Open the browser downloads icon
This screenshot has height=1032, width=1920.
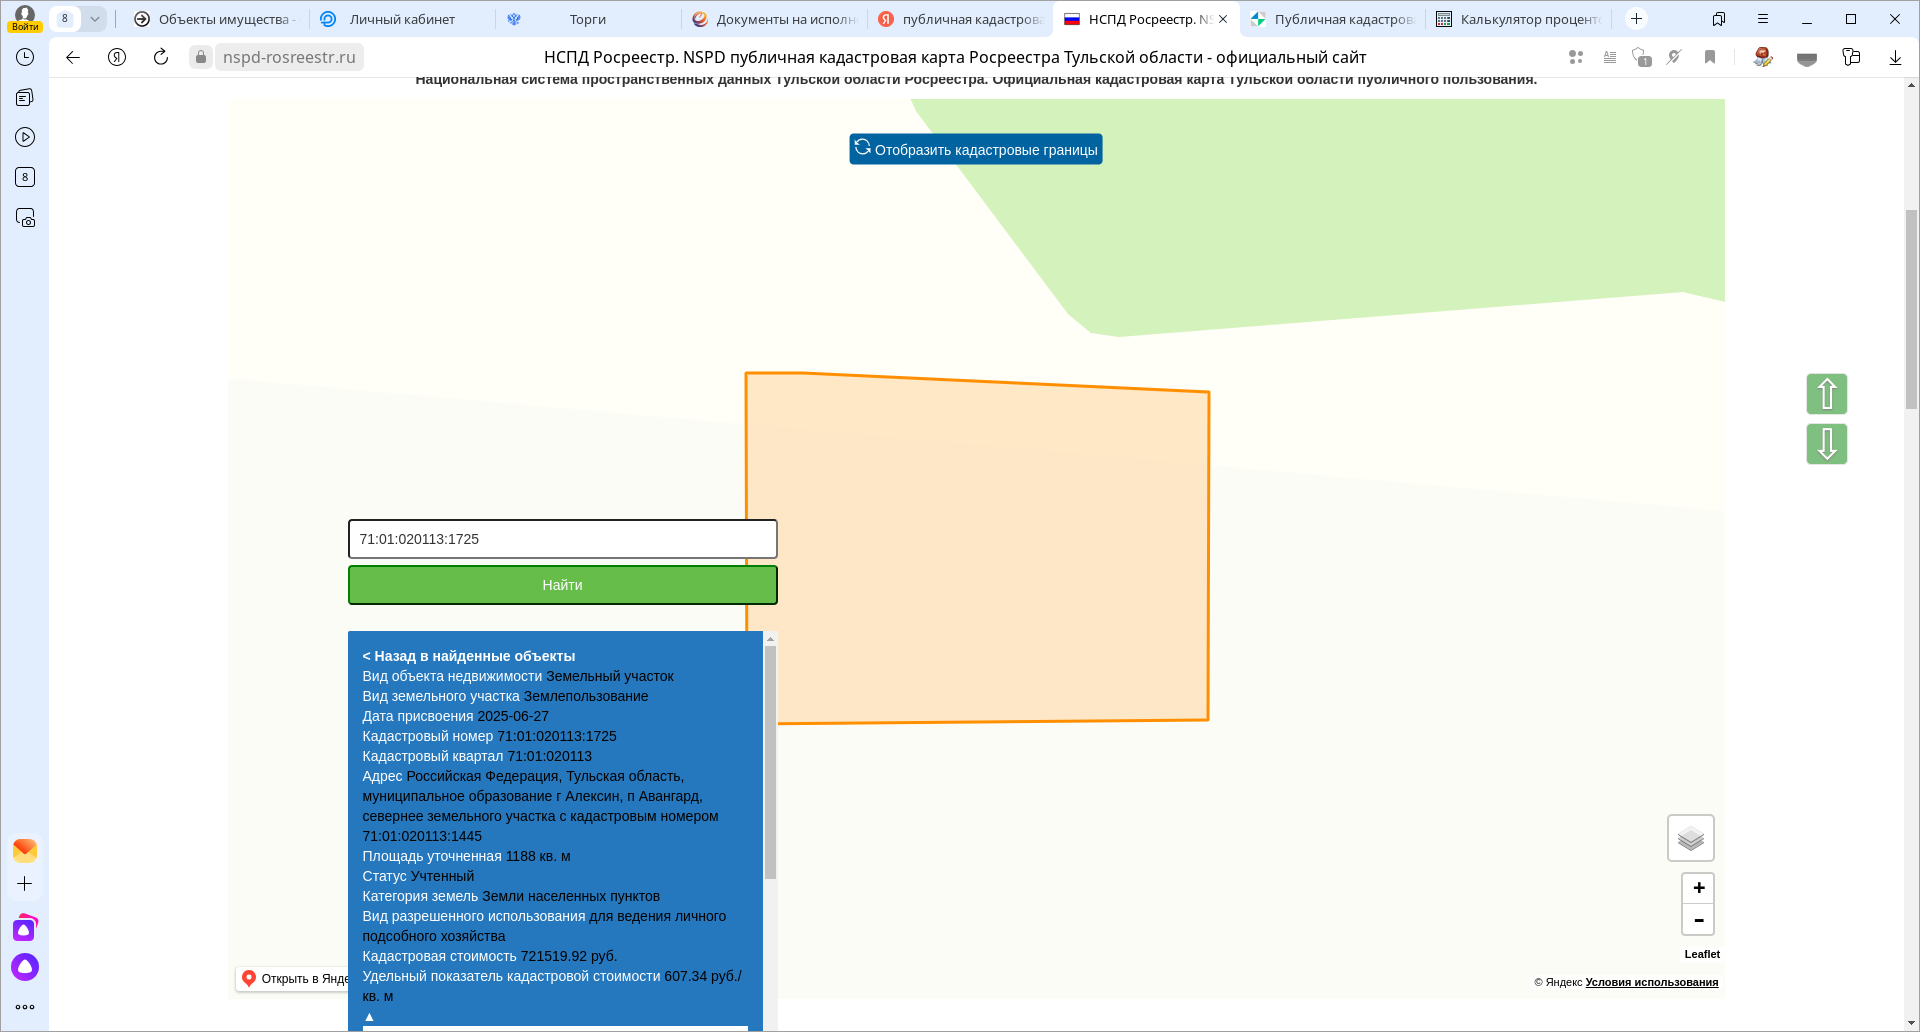click(1894, 57)
